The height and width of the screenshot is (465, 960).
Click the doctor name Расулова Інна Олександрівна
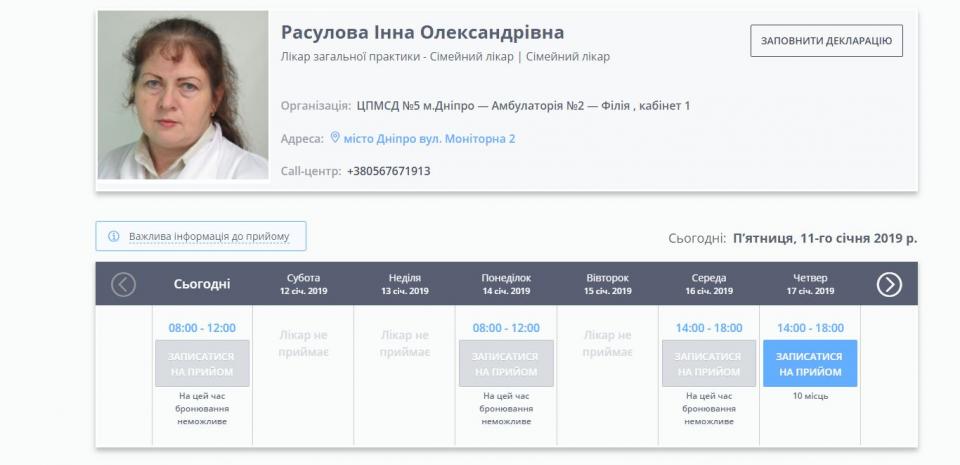click(x=422, y=33)
